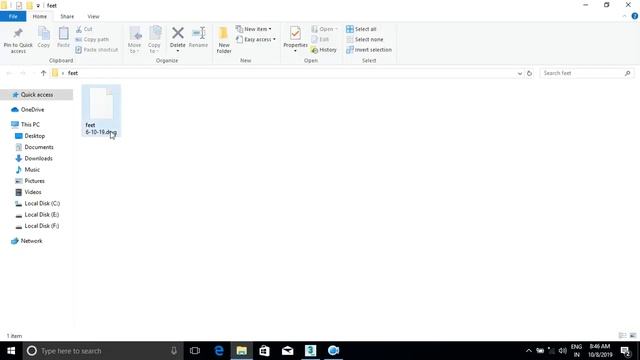640x360 pixels.
Task: Click Pin to Quick access icon
Action: [x=18, y=40]
